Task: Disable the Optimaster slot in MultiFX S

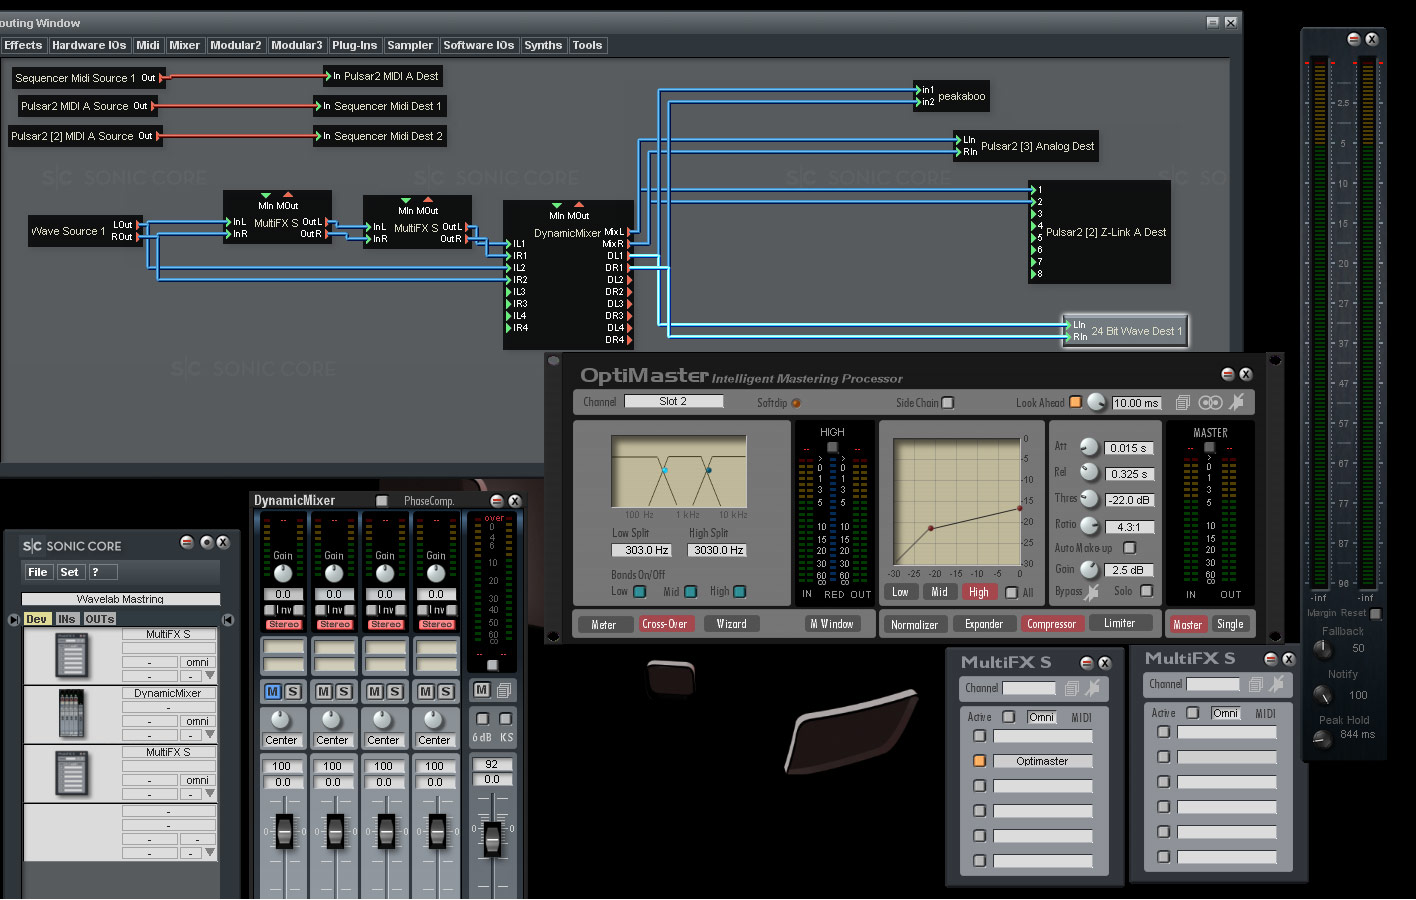Action: (979, 761)
